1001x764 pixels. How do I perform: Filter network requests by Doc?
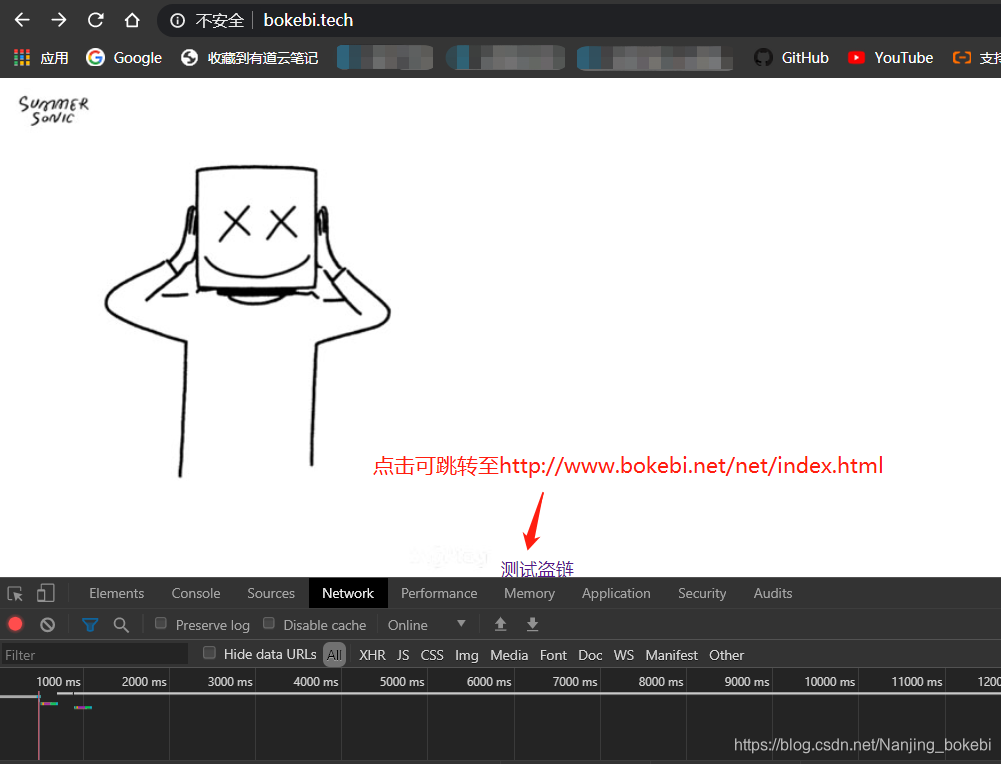tap(590, 655)
